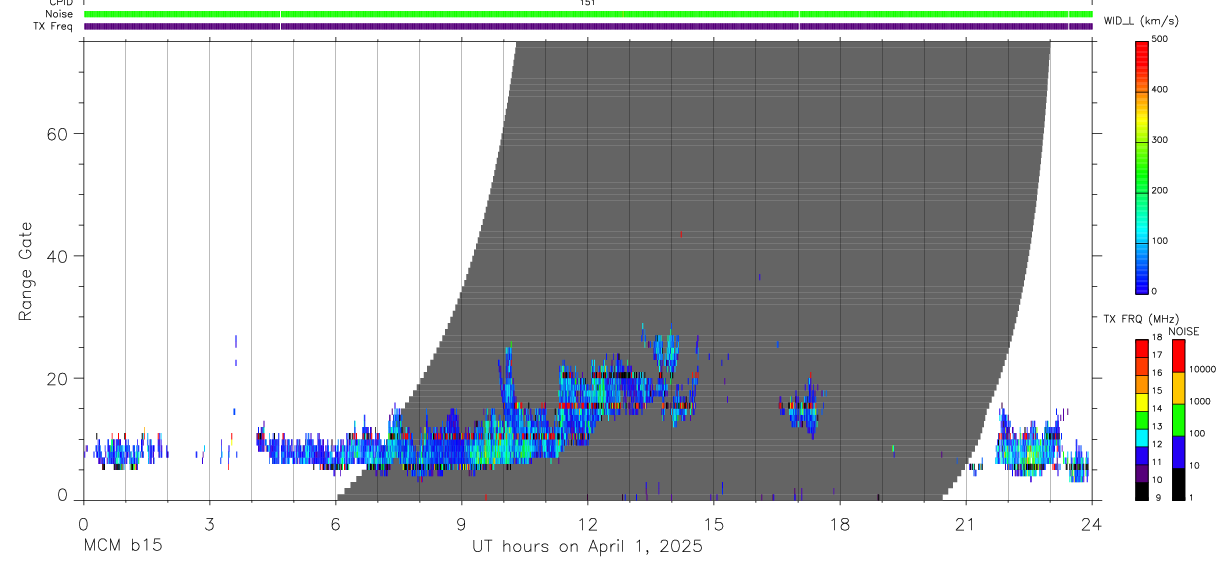Click the 20 tick on Range Gate axis
The height and width of the screenshot is (567, 1228).
(x=57, y=378)
